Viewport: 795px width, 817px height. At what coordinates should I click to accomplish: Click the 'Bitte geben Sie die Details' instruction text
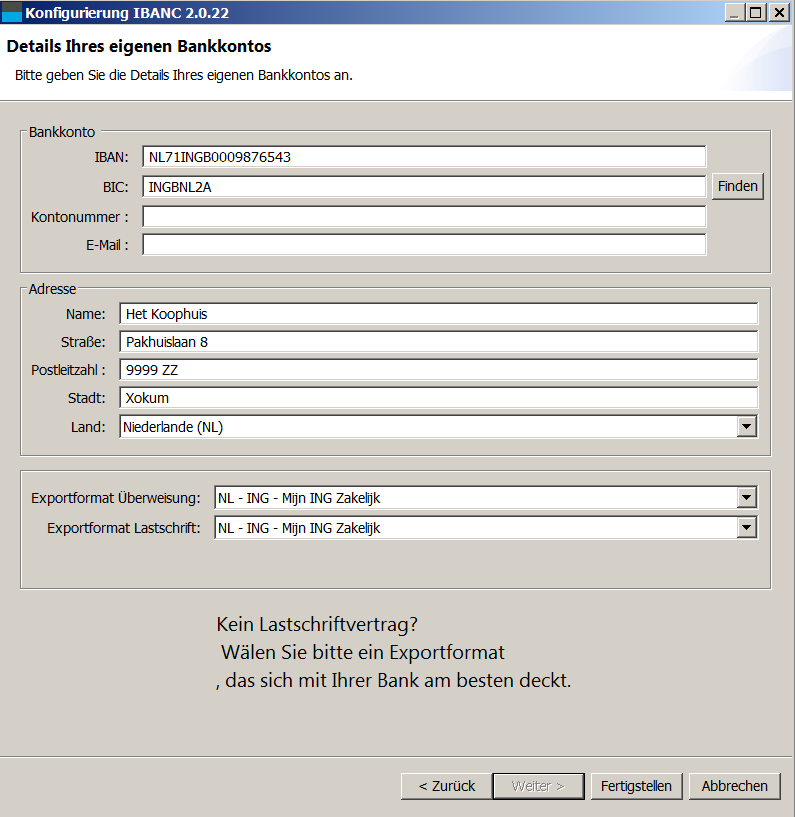coord(183,76)
